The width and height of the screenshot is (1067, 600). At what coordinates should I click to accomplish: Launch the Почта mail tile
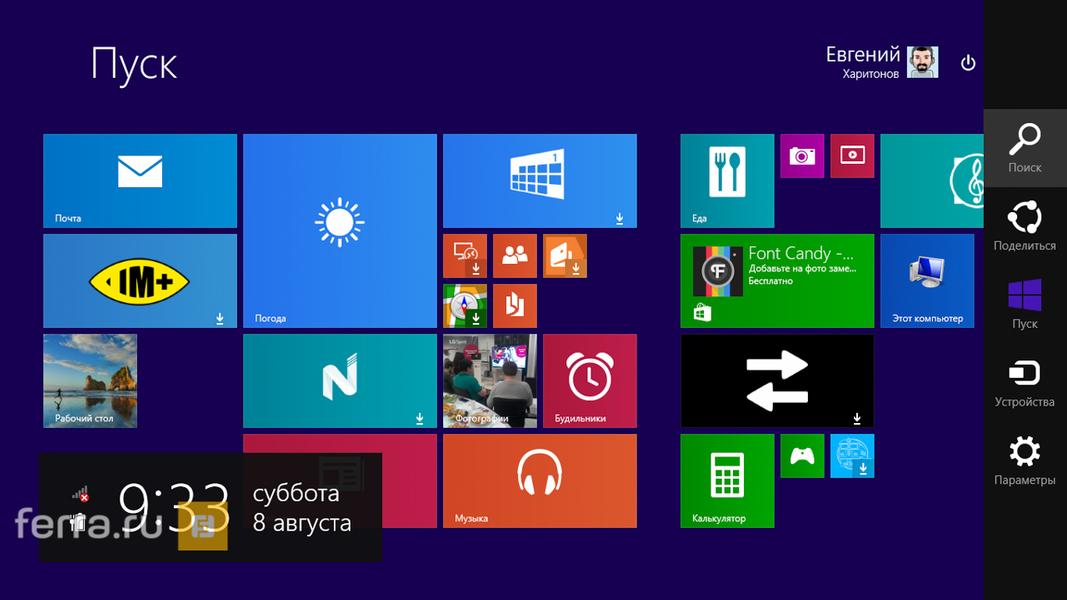pyautogui.click(x=140, y=181)
